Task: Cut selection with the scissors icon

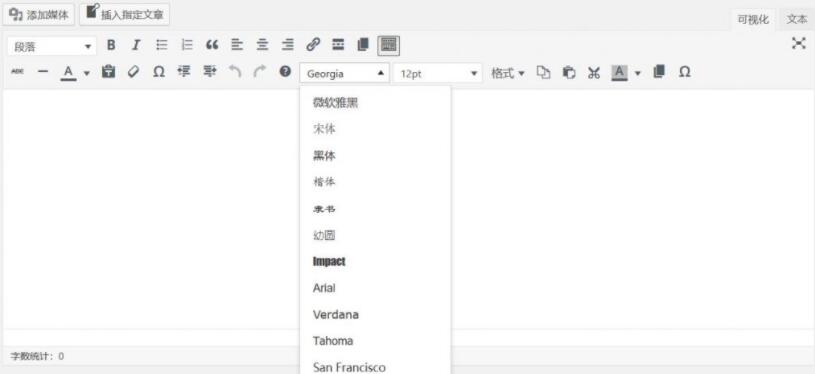Action: point(594,73)
